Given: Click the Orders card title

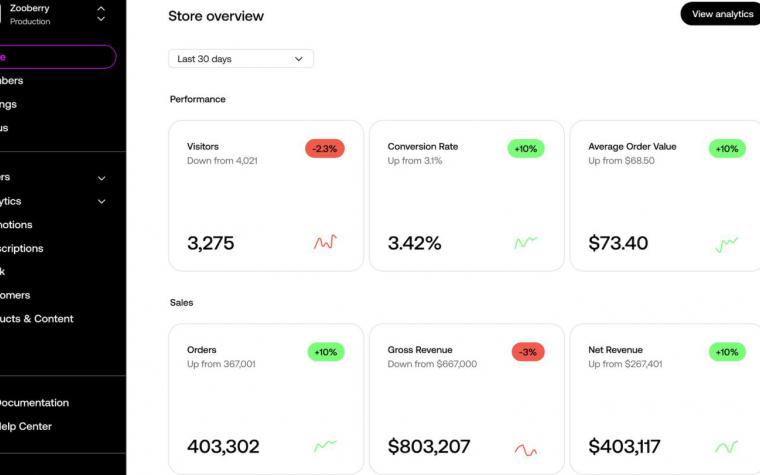Looking at the screenshot, I should click(202, 350).
